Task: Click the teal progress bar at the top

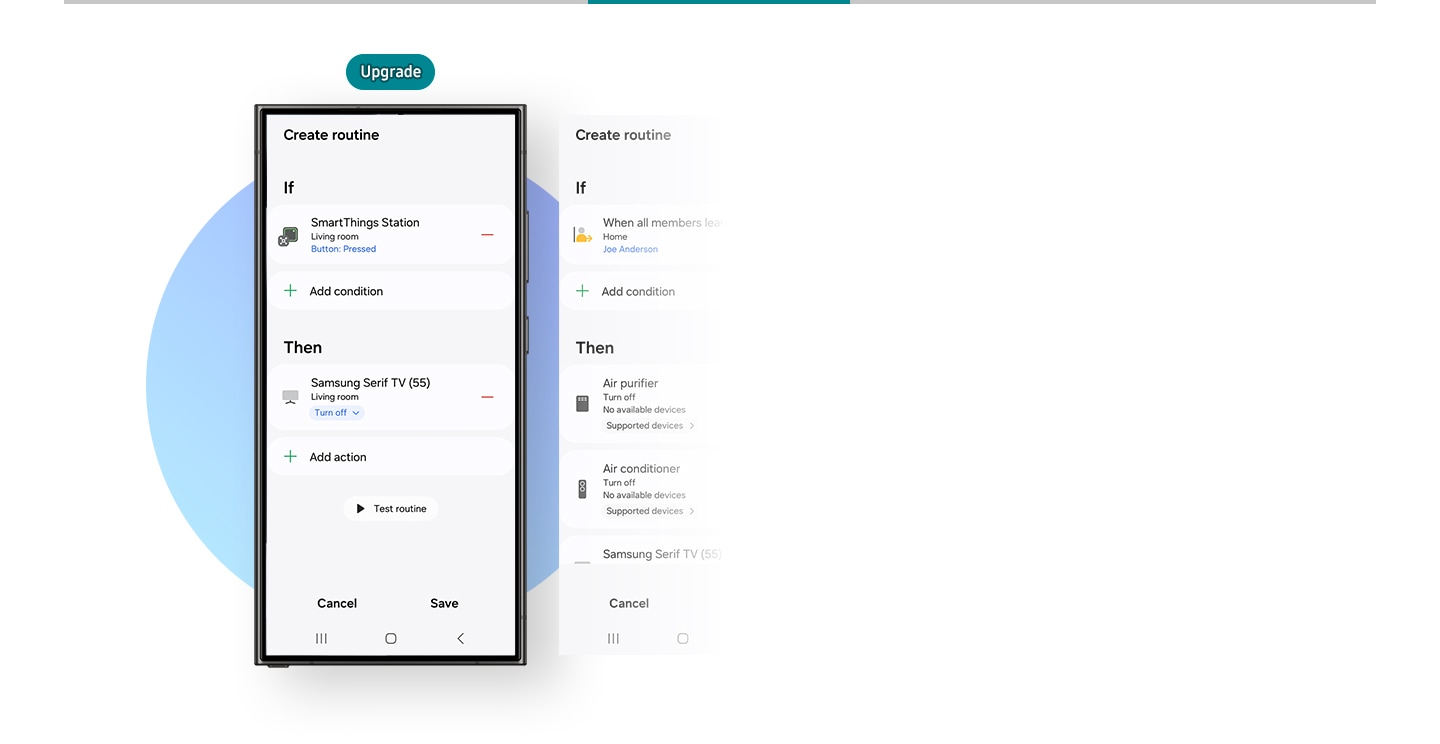Action: click(x=718, y=2)
